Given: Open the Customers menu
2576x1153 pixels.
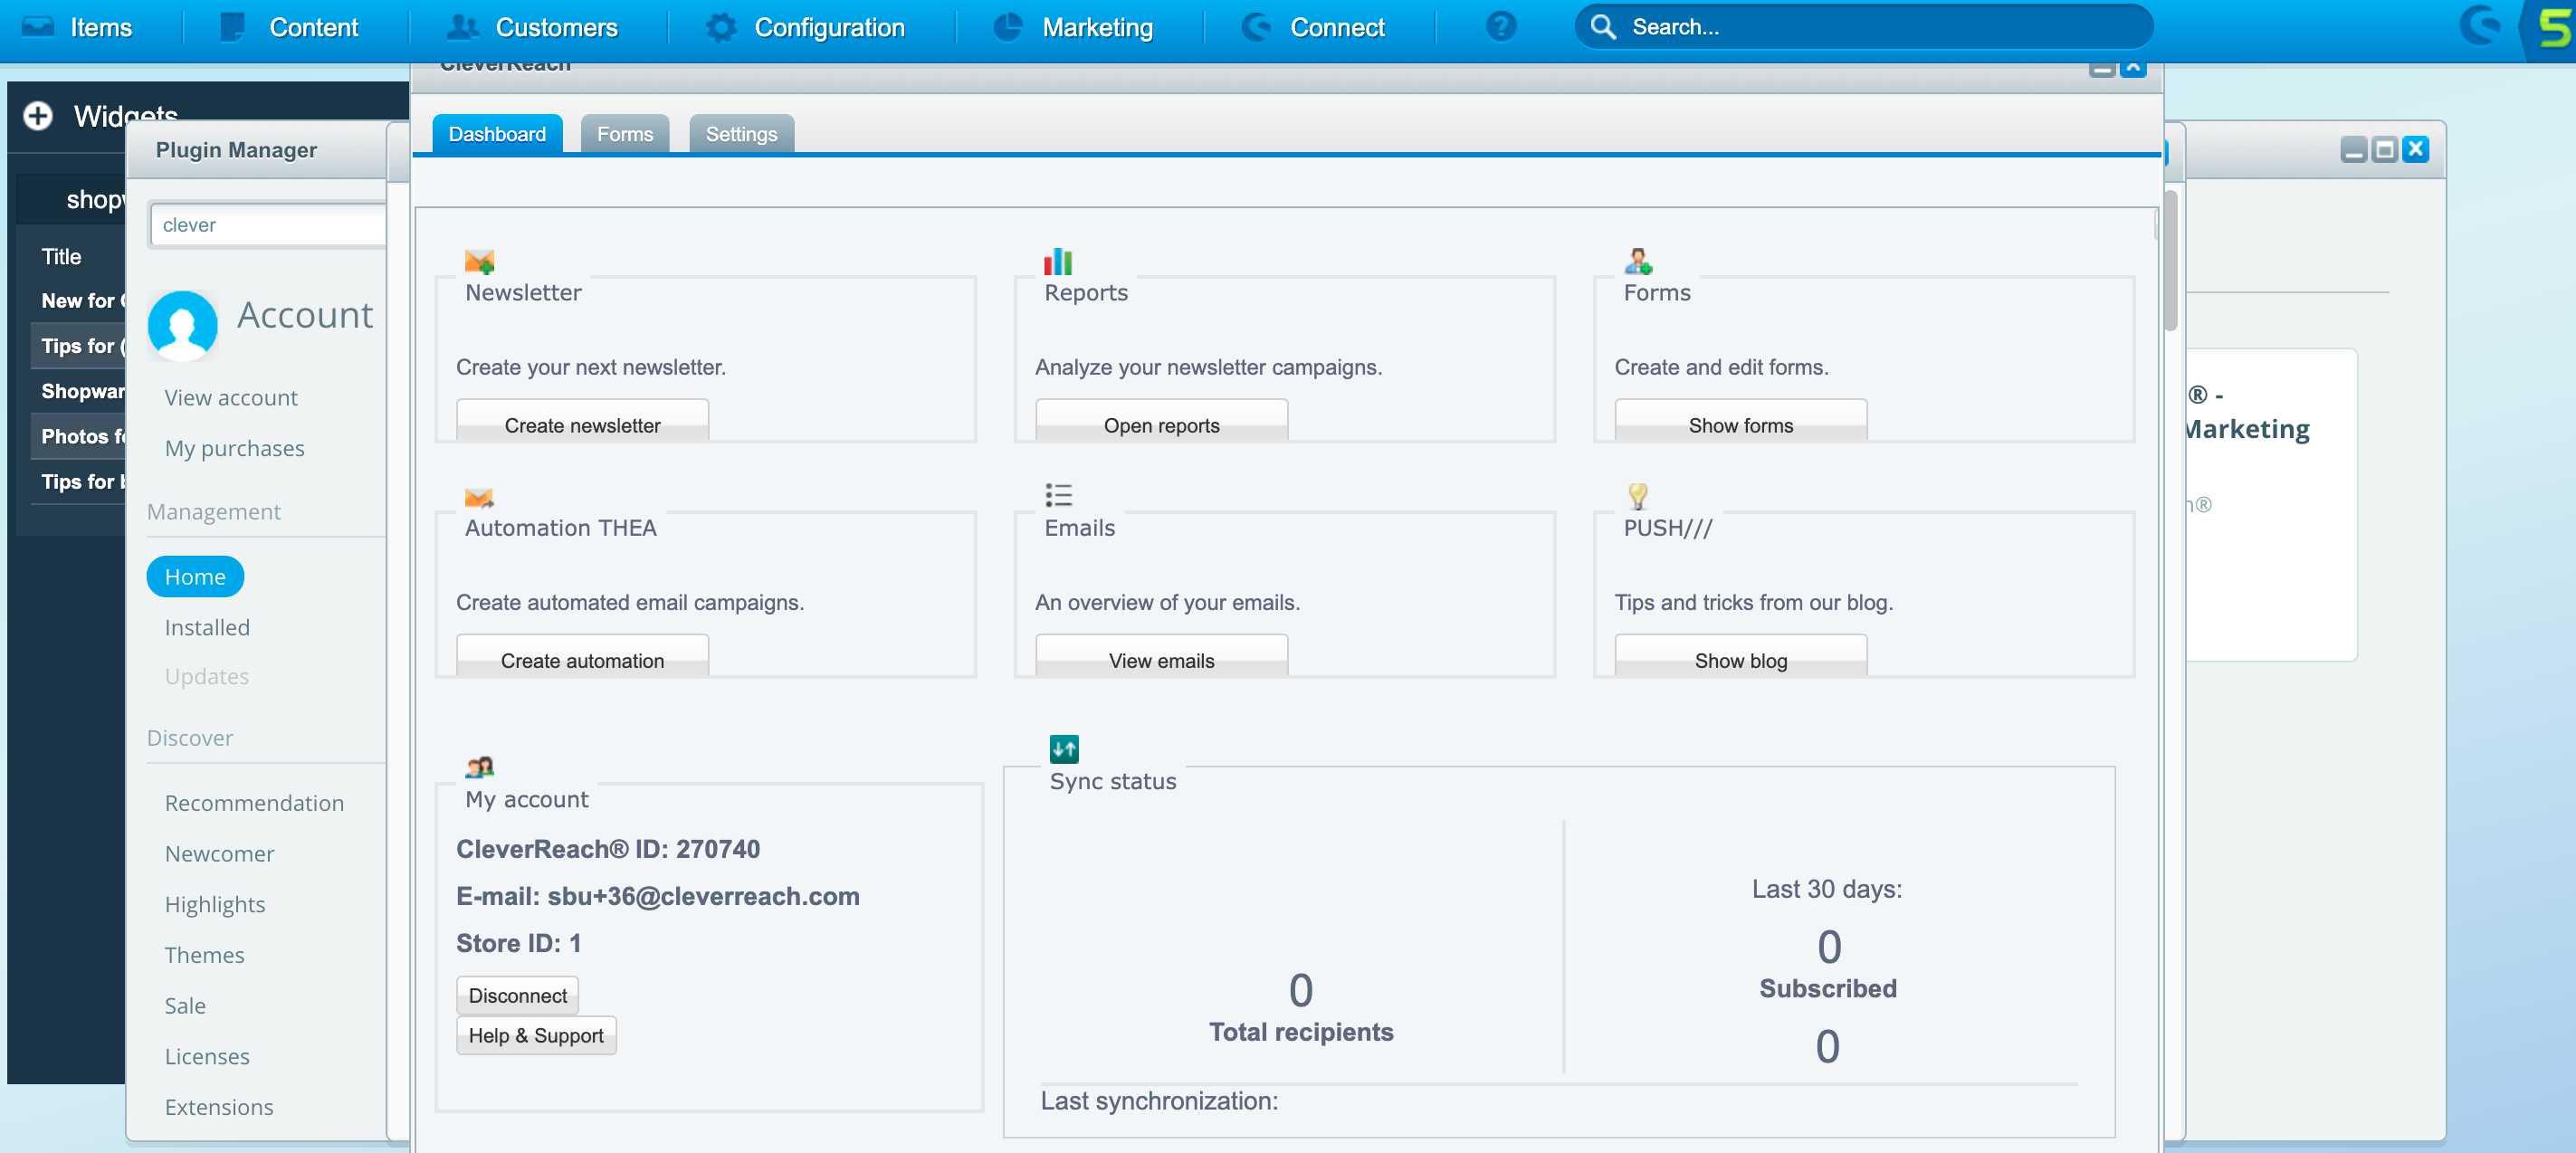Looking at the screenshot, I should click(x=555, y=27).
